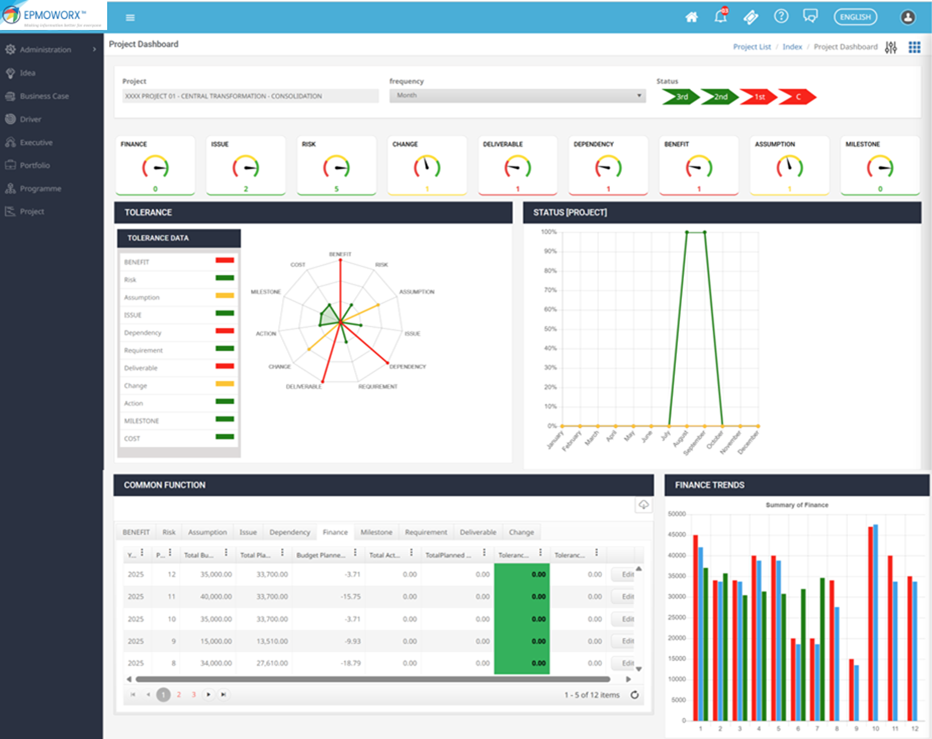Select the Dependency tab
This screenshot has height=739, width=932.
click(289, 533)
